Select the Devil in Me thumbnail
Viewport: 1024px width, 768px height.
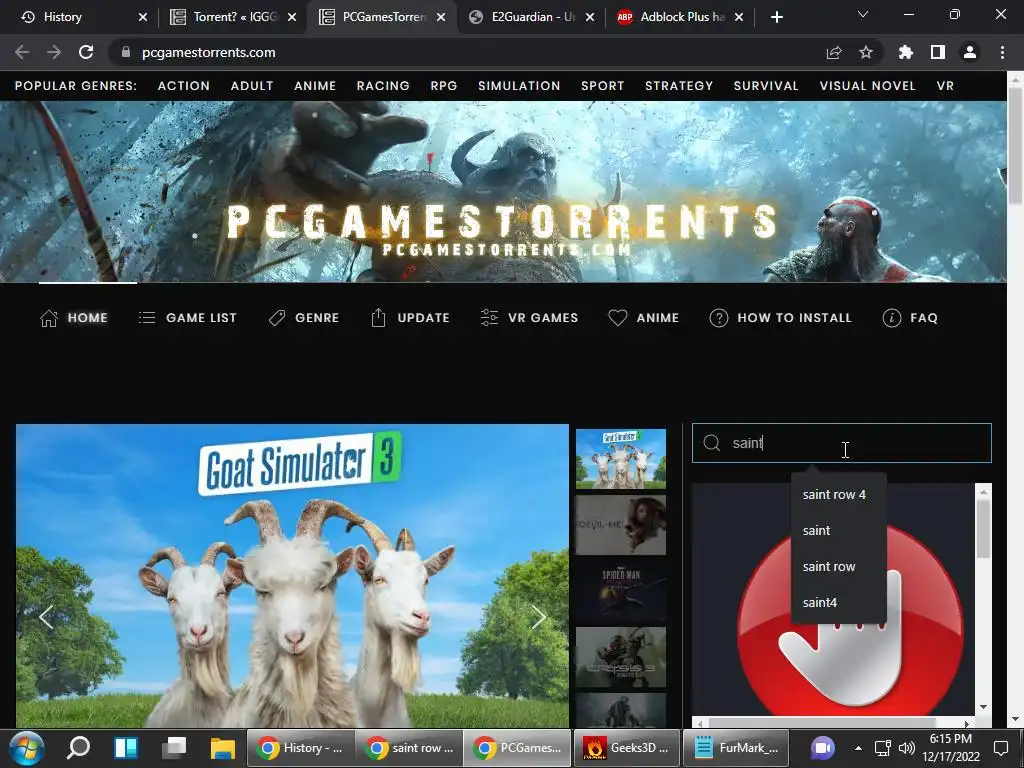click(x=620, y=525)
